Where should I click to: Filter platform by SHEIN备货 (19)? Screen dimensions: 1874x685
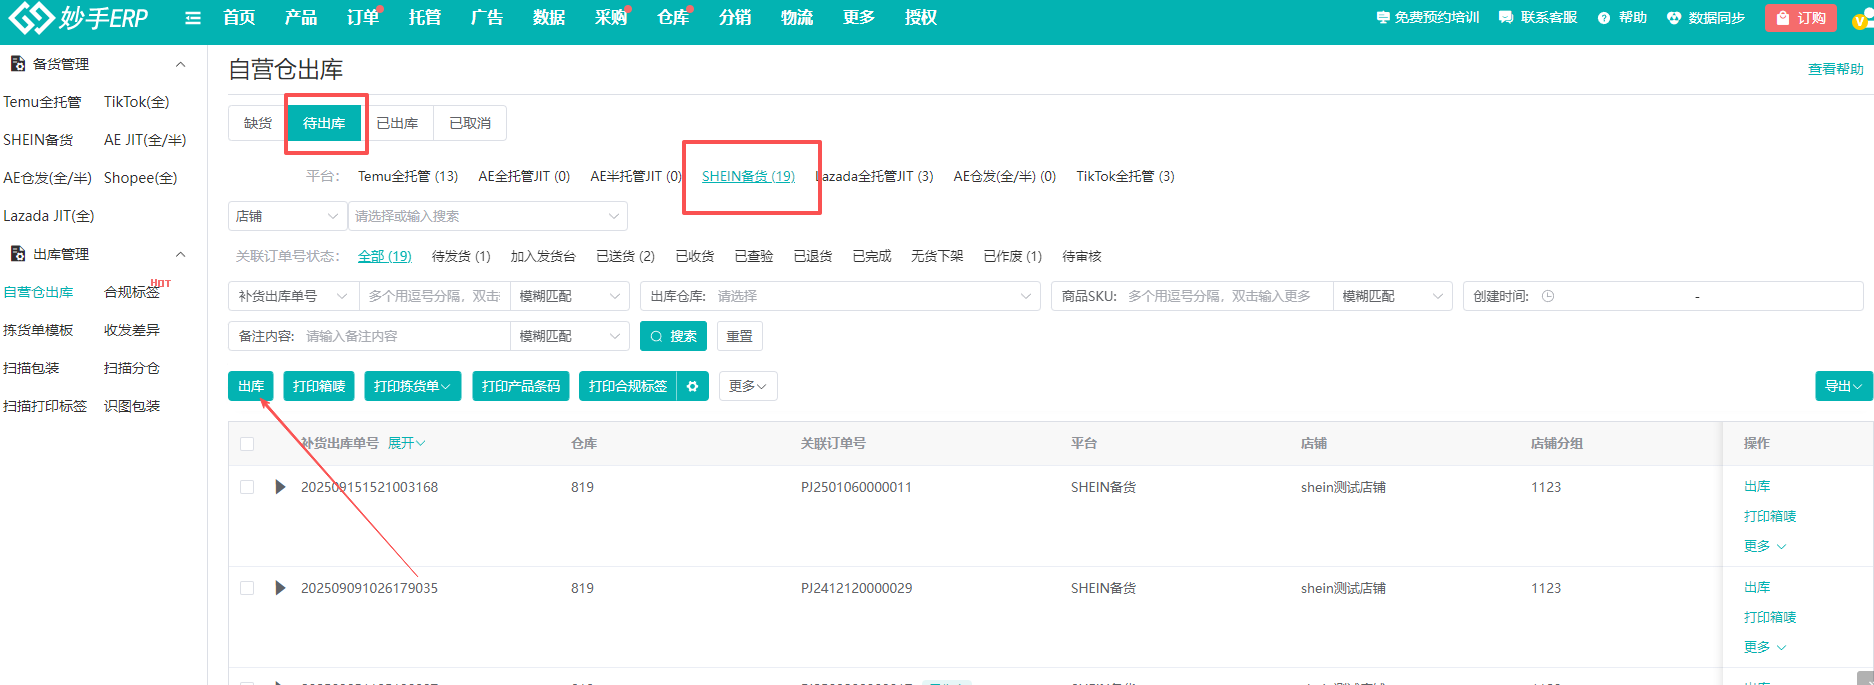(x=748, y=176)
